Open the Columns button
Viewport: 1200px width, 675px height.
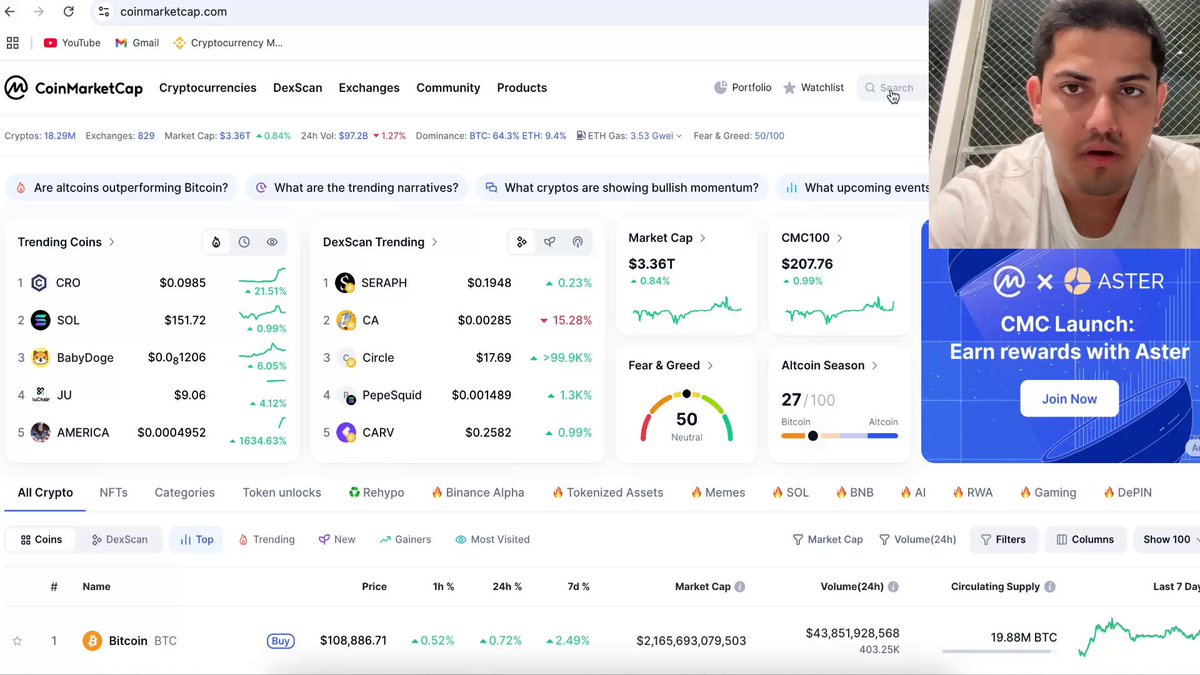[x=1085, y=539]
